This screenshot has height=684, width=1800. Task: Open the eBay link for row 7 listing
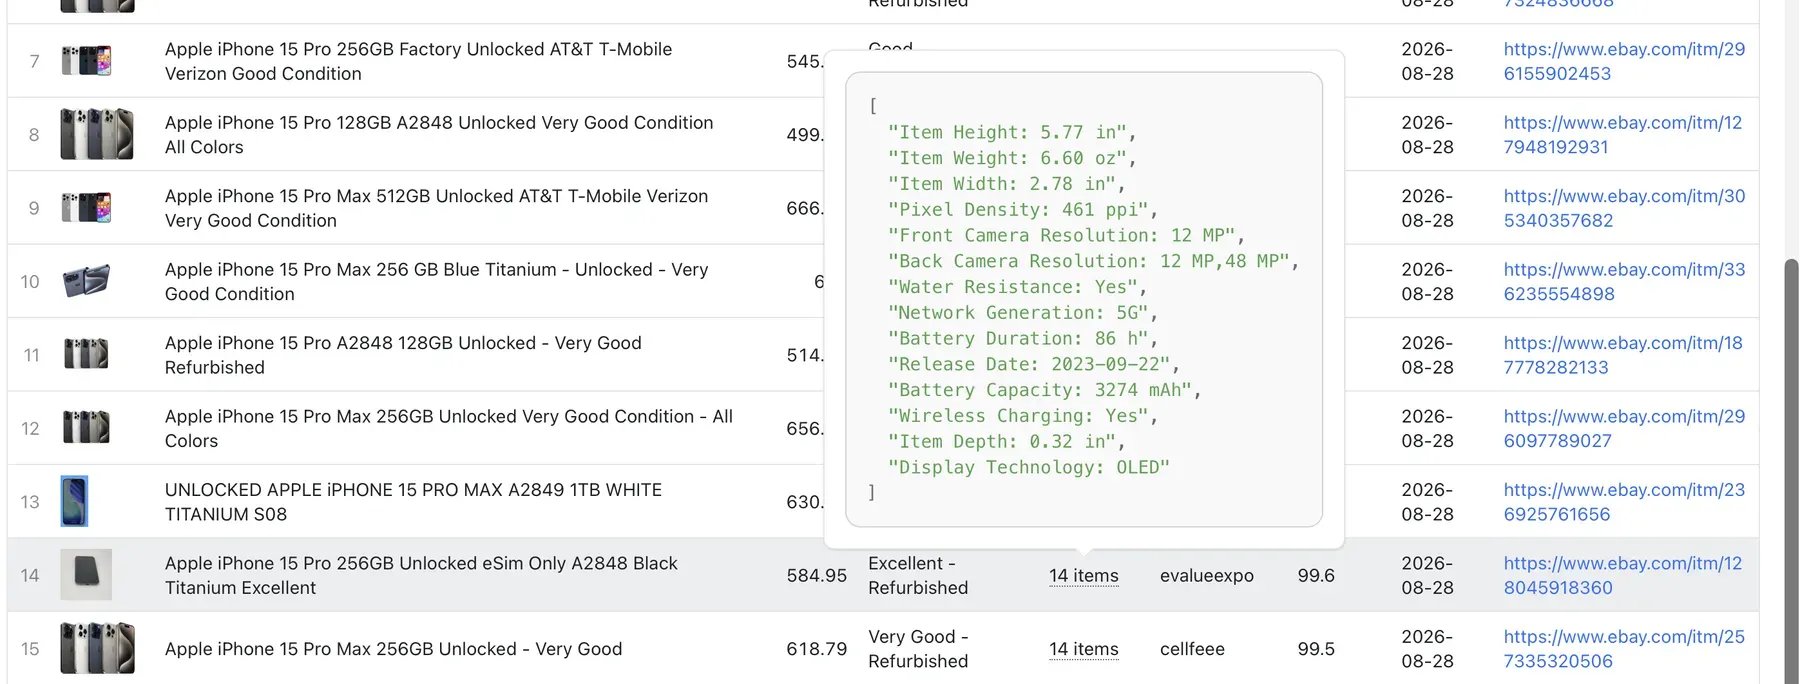click(x=1624, y=61)
